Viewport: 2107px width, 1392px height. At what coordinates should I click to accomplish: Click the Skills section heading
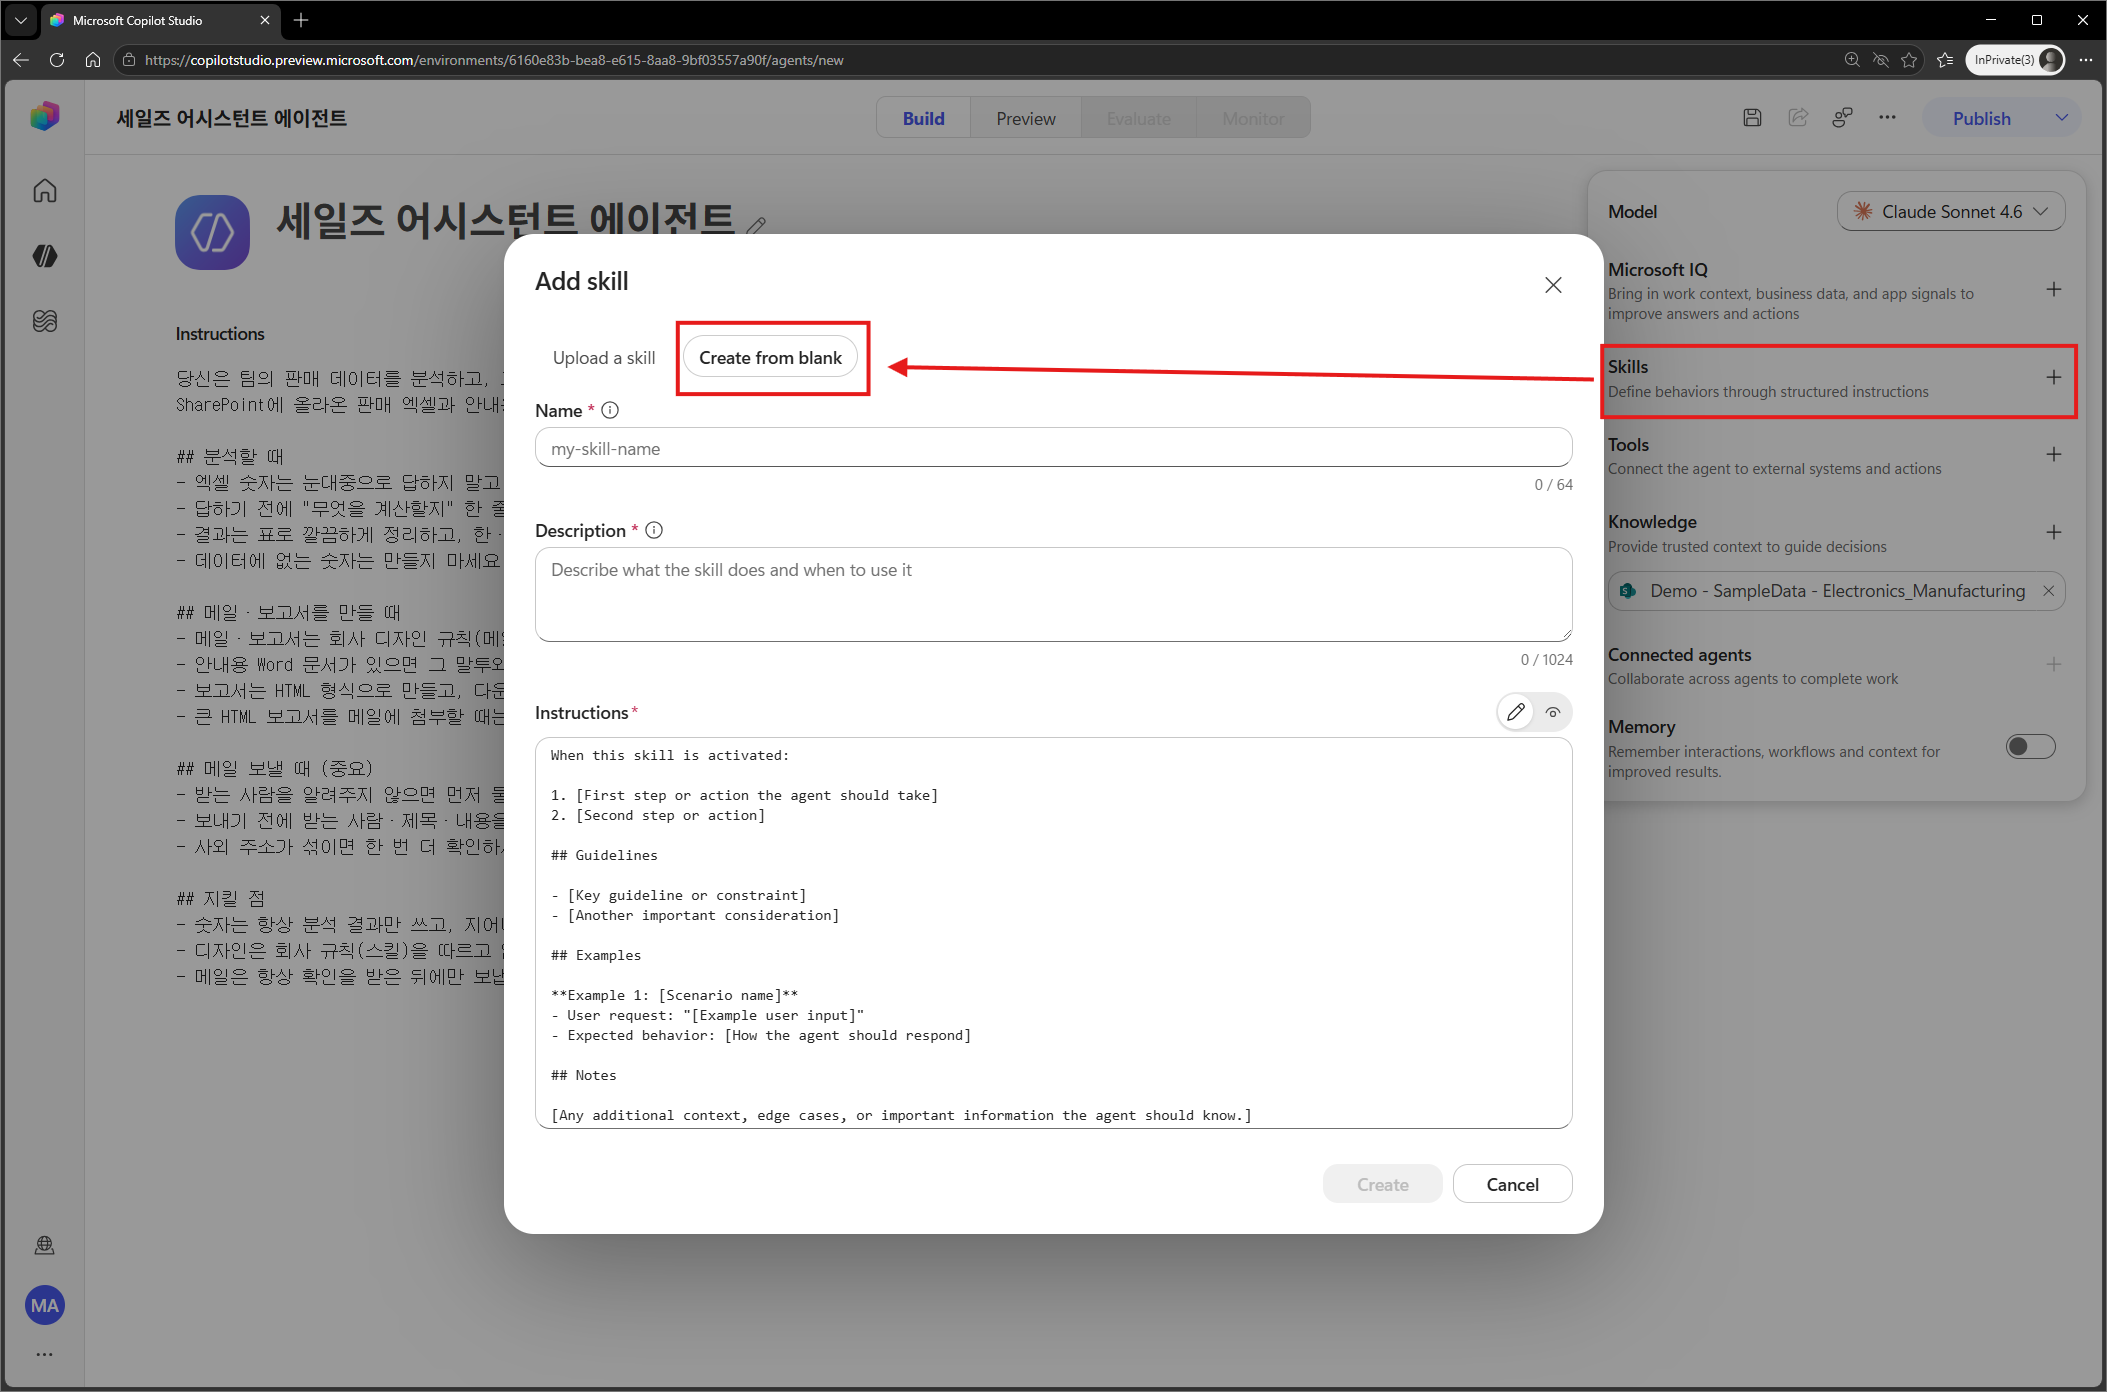point(1628,367)
